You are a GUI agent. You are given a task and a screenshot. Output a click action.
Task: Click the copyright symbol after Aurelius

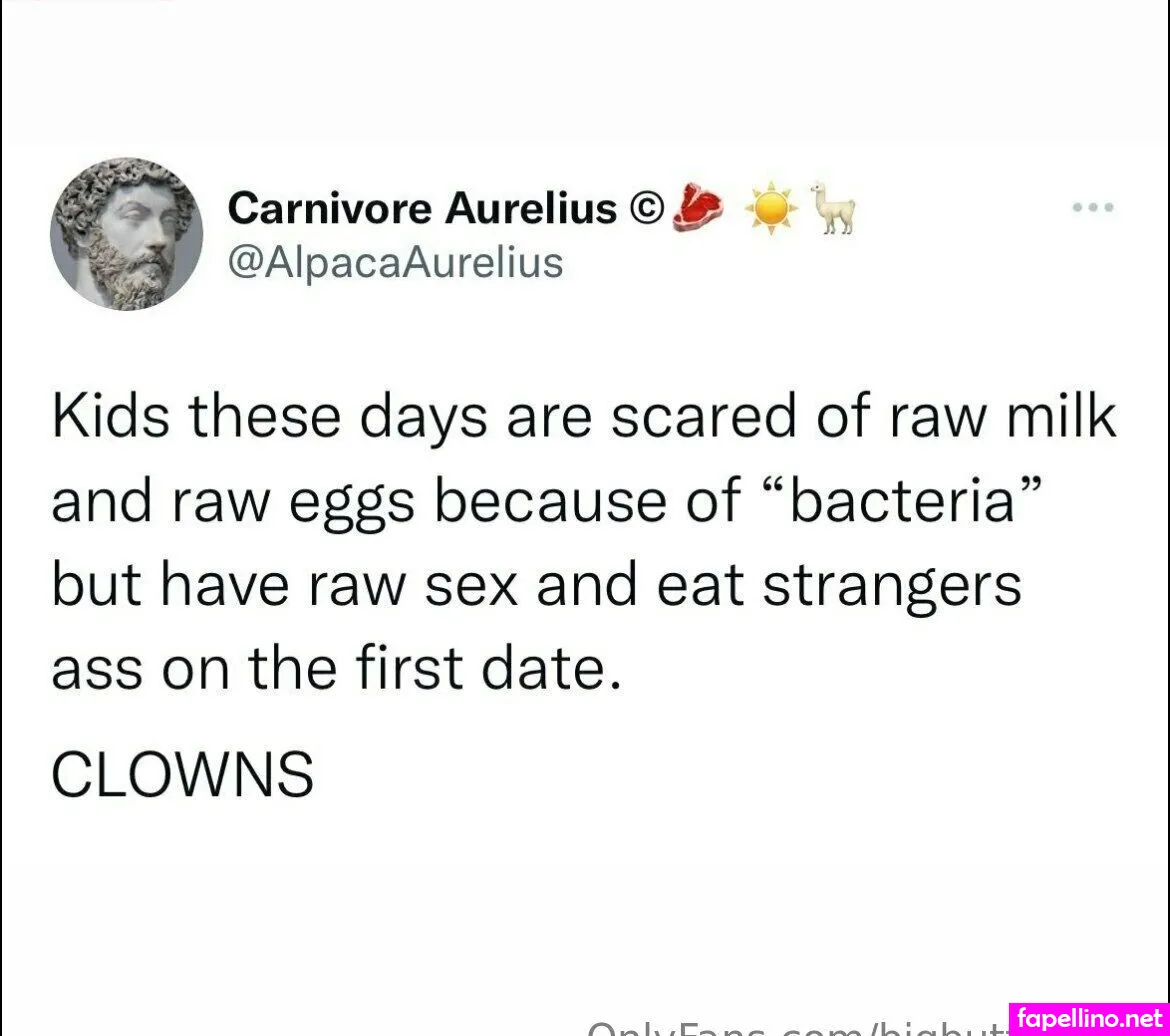point(647,208)
